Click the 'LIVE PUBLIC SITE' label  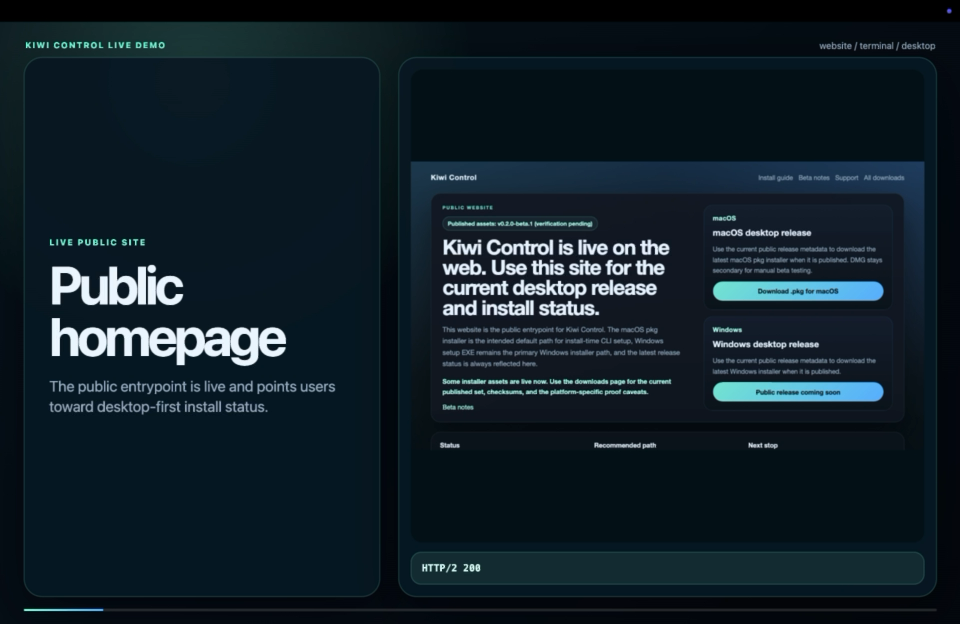coord(97,242)
